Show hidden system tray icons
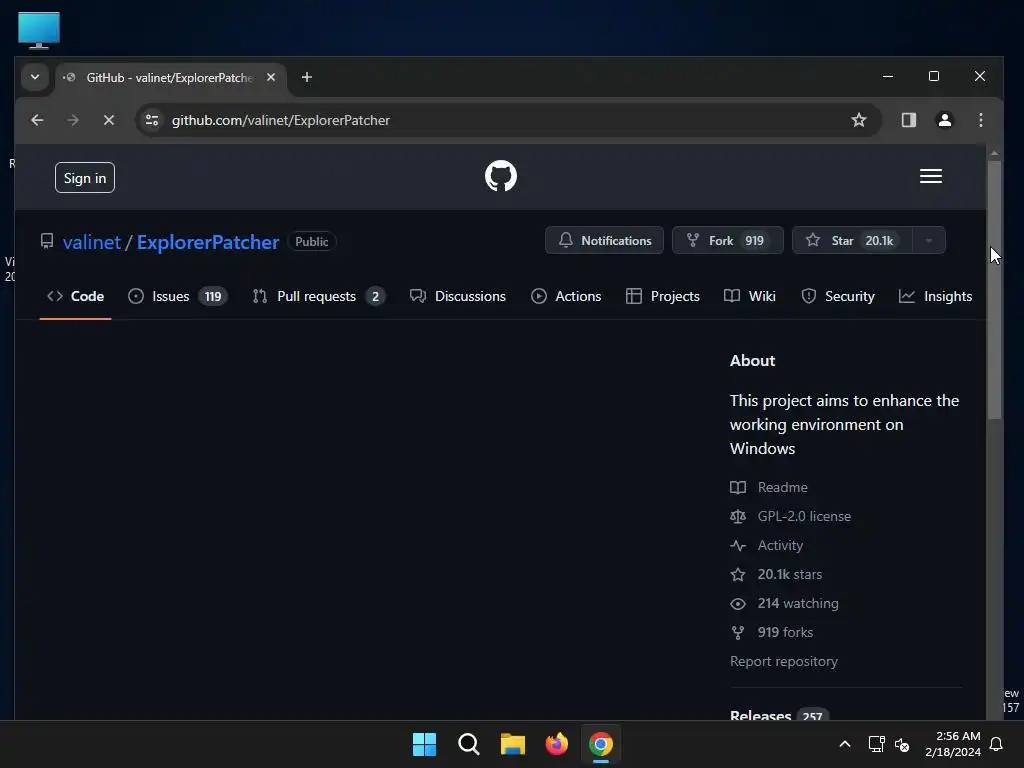Image resolution: width=1024 pixels, height=768 pixels. tap(844, 744)
